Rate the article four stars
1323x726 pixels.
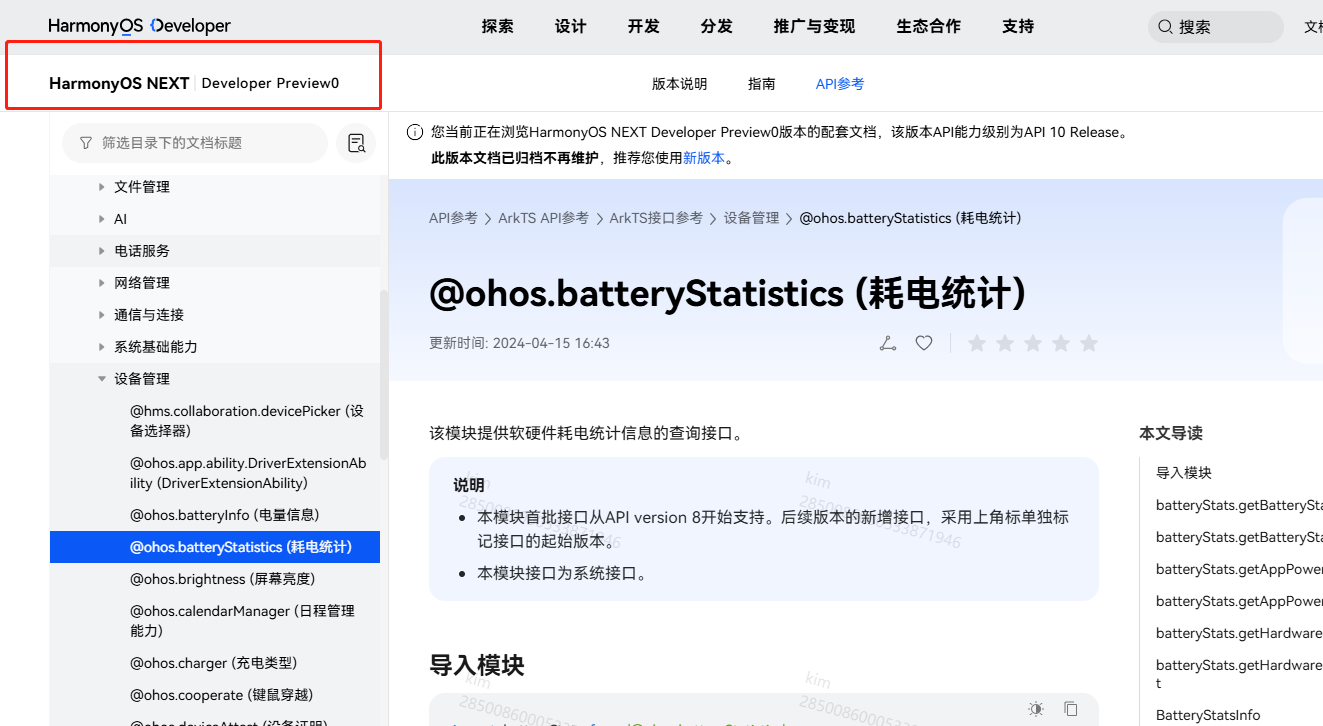click(x=1061, y=343)
